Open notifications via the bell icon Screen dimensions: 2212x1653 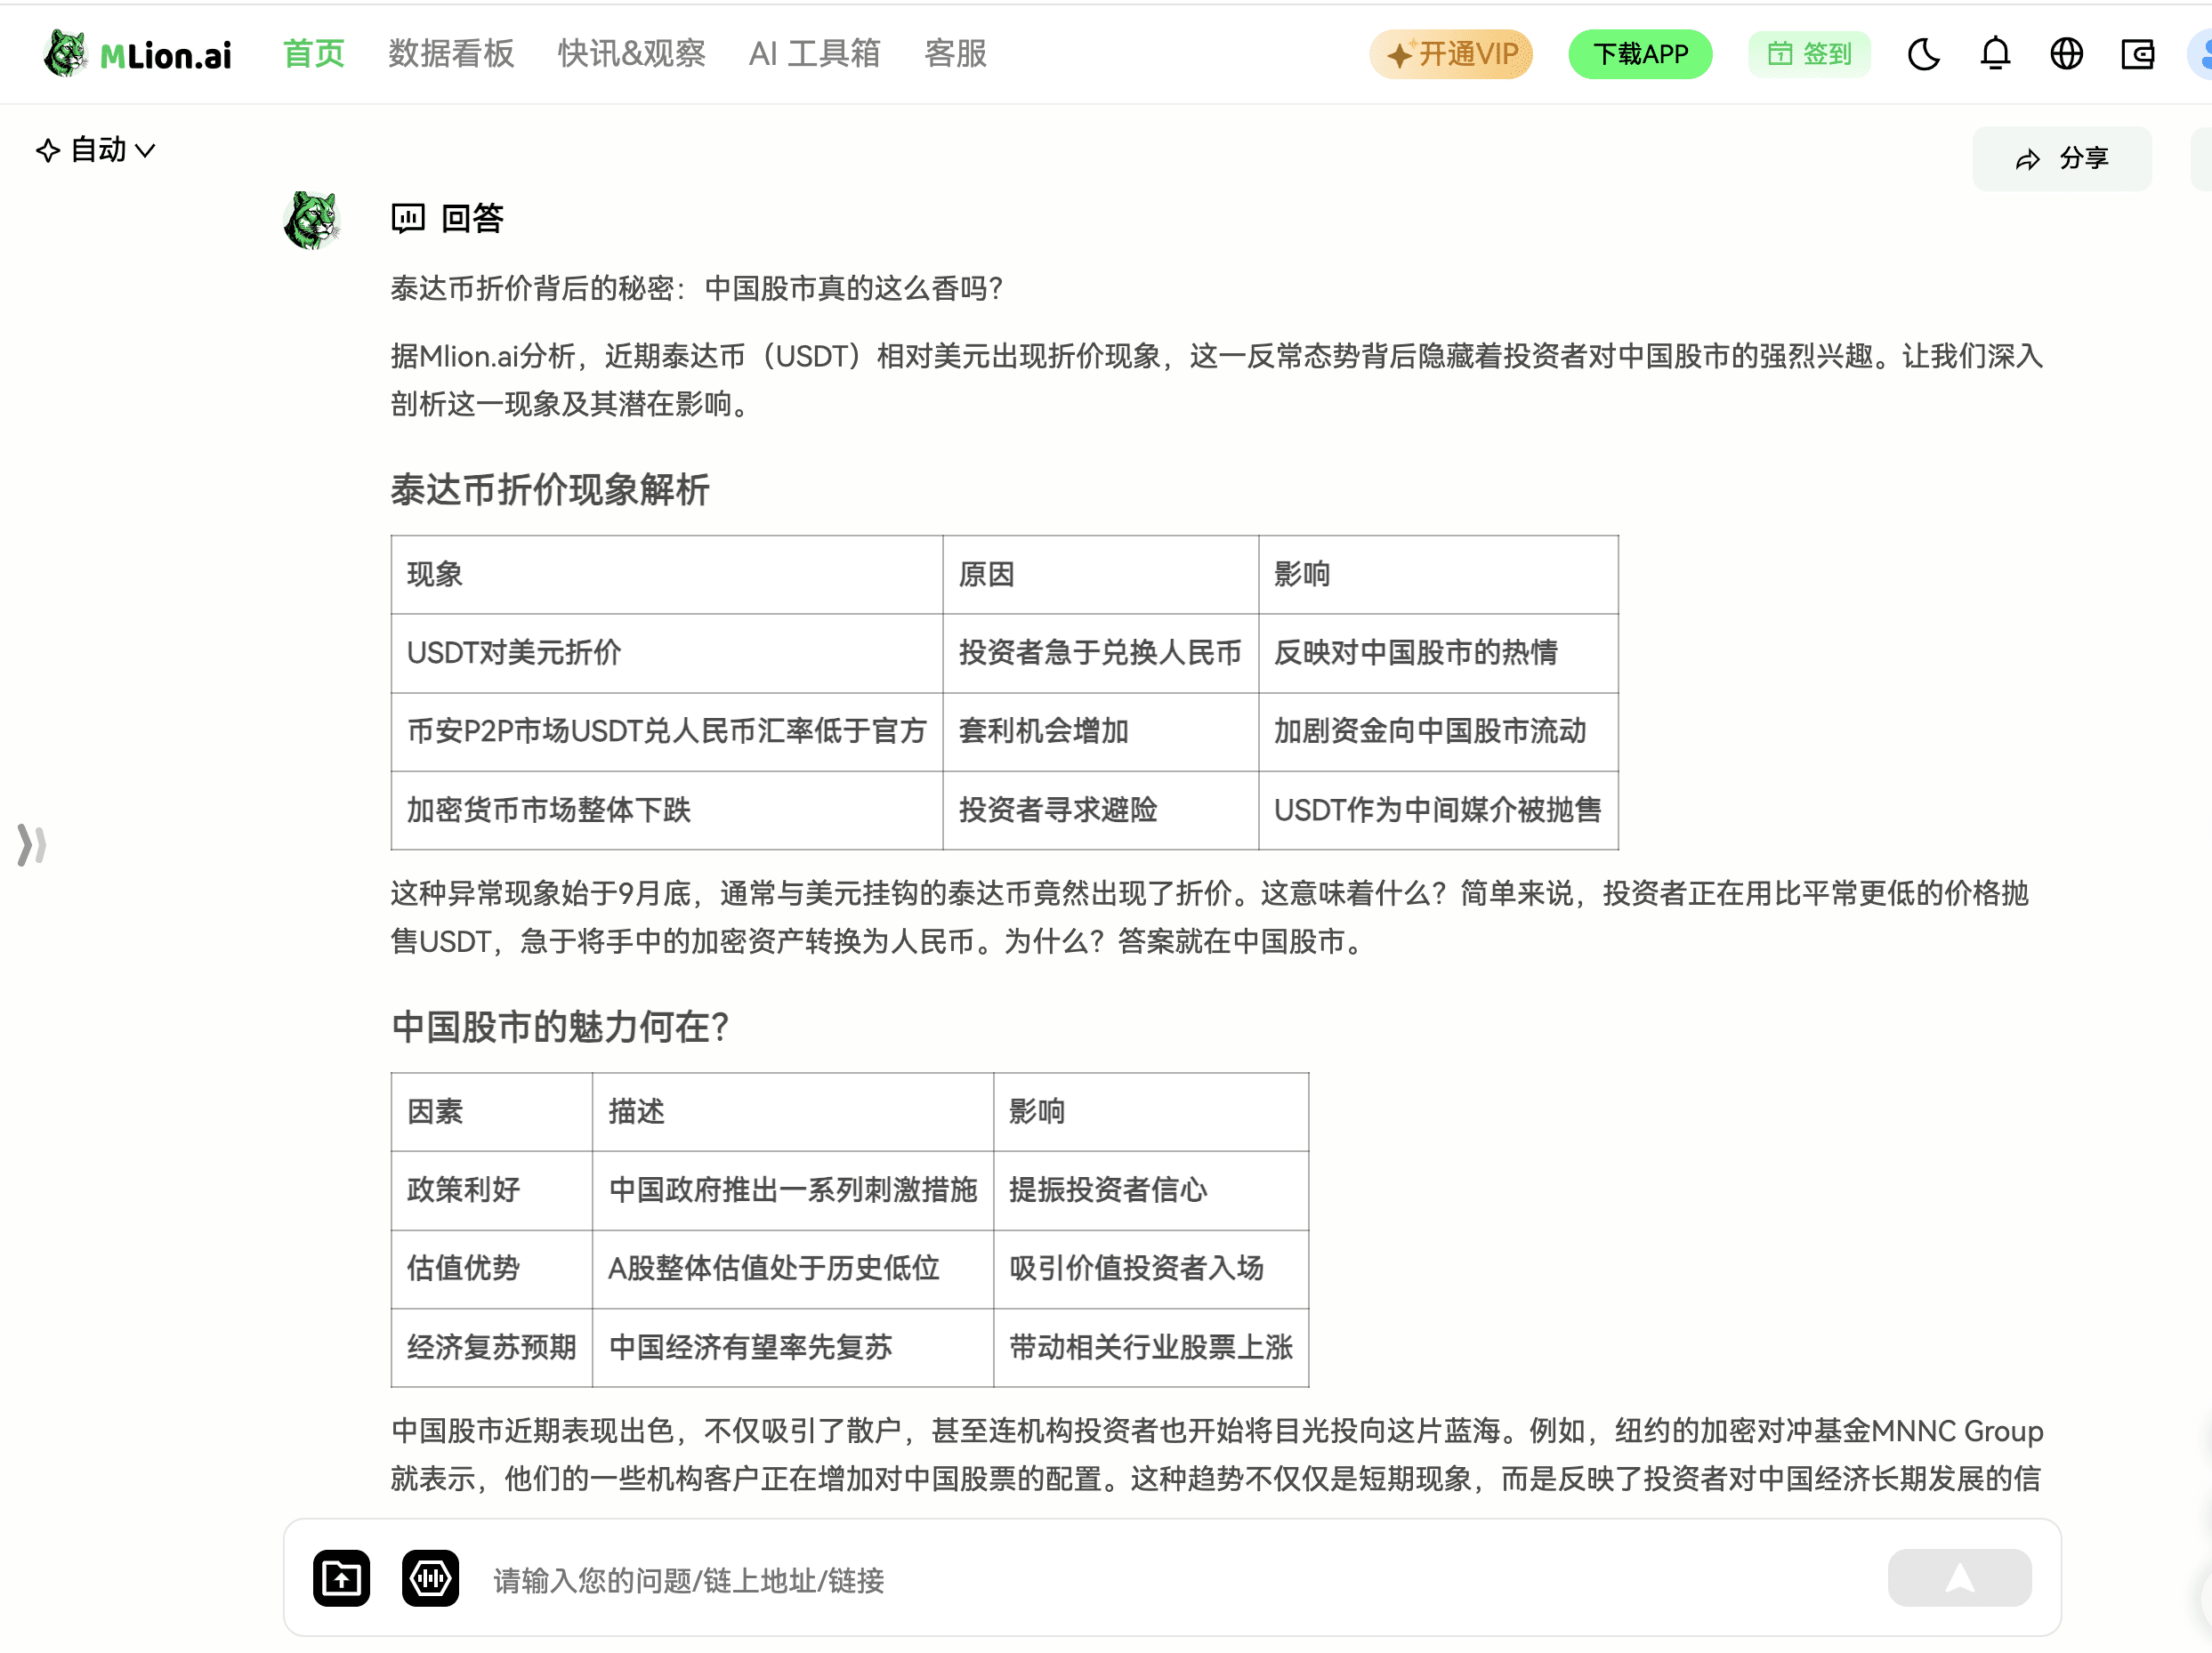(x=1995, y=54)
